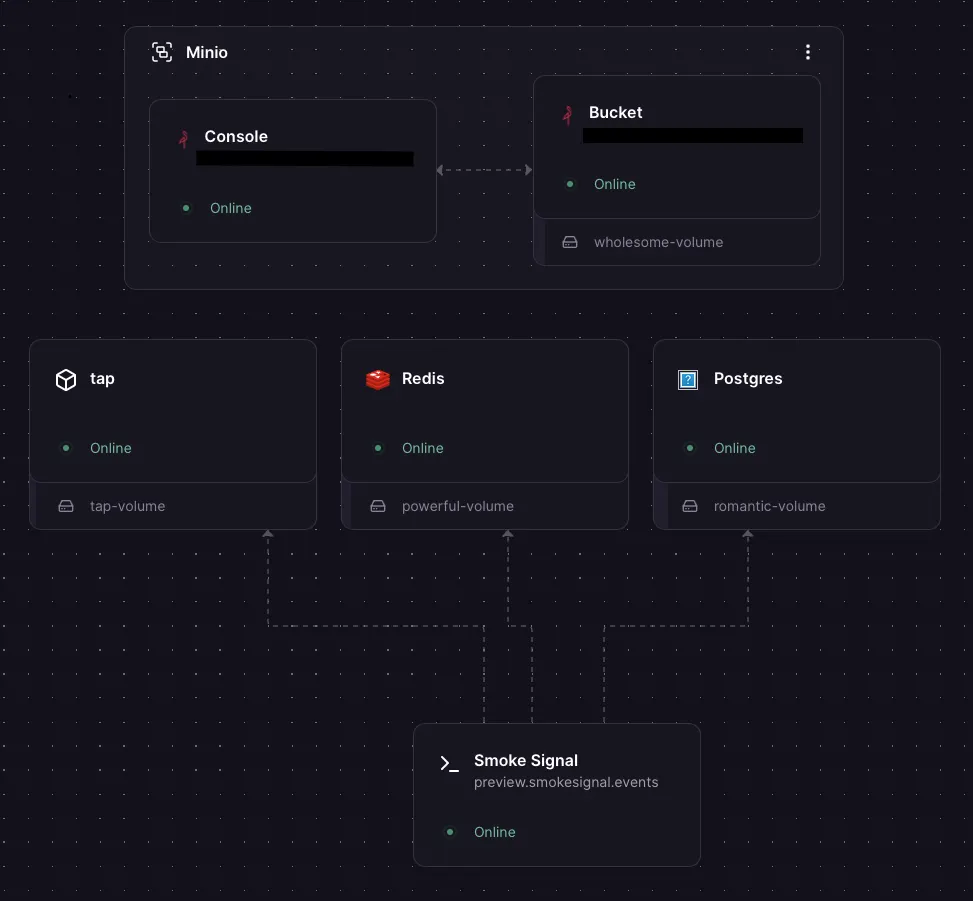
Task: Click the Online status of Smoke Signal
Action: coord(494,832)
